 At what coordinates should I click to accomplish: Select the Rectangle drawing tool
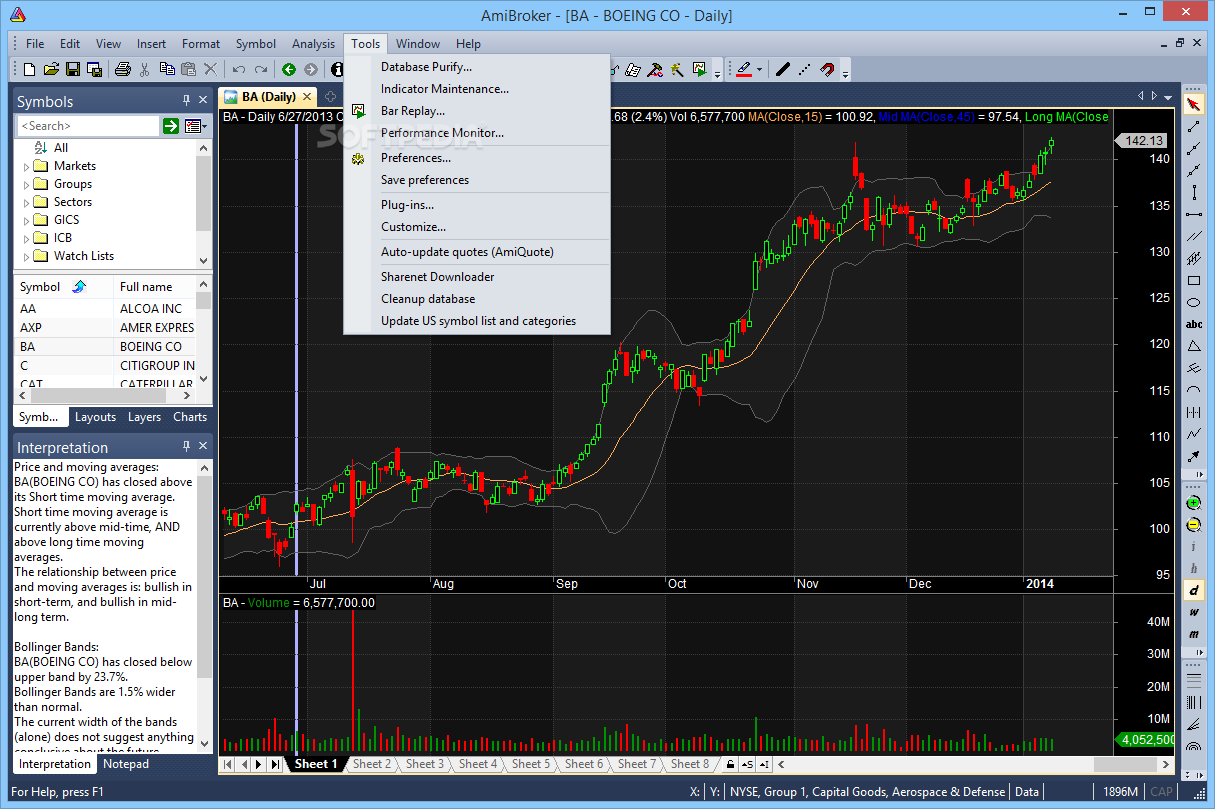pyautogui.click(x=1193, y=281)
